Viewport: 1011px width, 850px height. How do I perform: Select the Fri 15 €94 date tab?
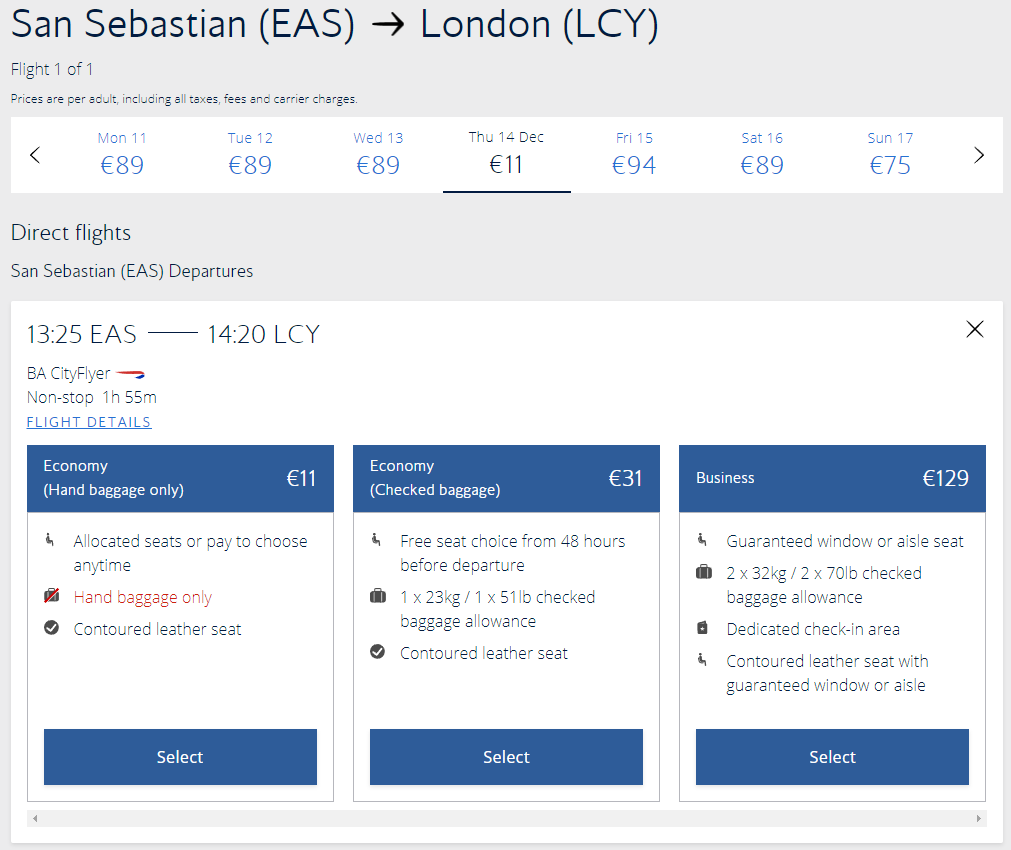point(634,155)
